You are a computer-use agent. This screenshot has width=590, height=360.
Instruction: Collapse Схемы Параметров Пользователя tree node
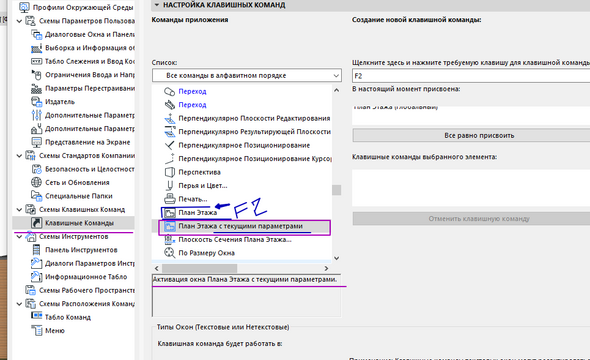tap(20, 21)
